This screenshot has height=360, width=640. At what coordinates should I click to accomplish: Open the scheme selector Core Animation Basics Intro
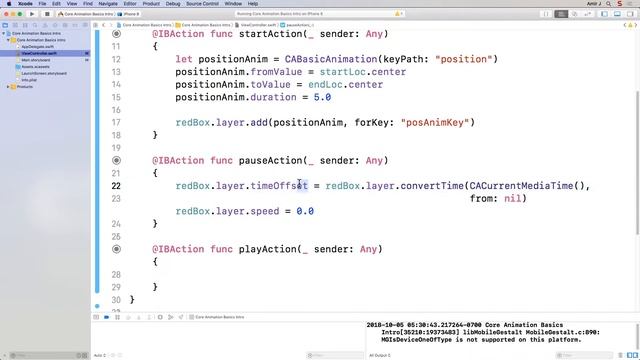(86, 14)
